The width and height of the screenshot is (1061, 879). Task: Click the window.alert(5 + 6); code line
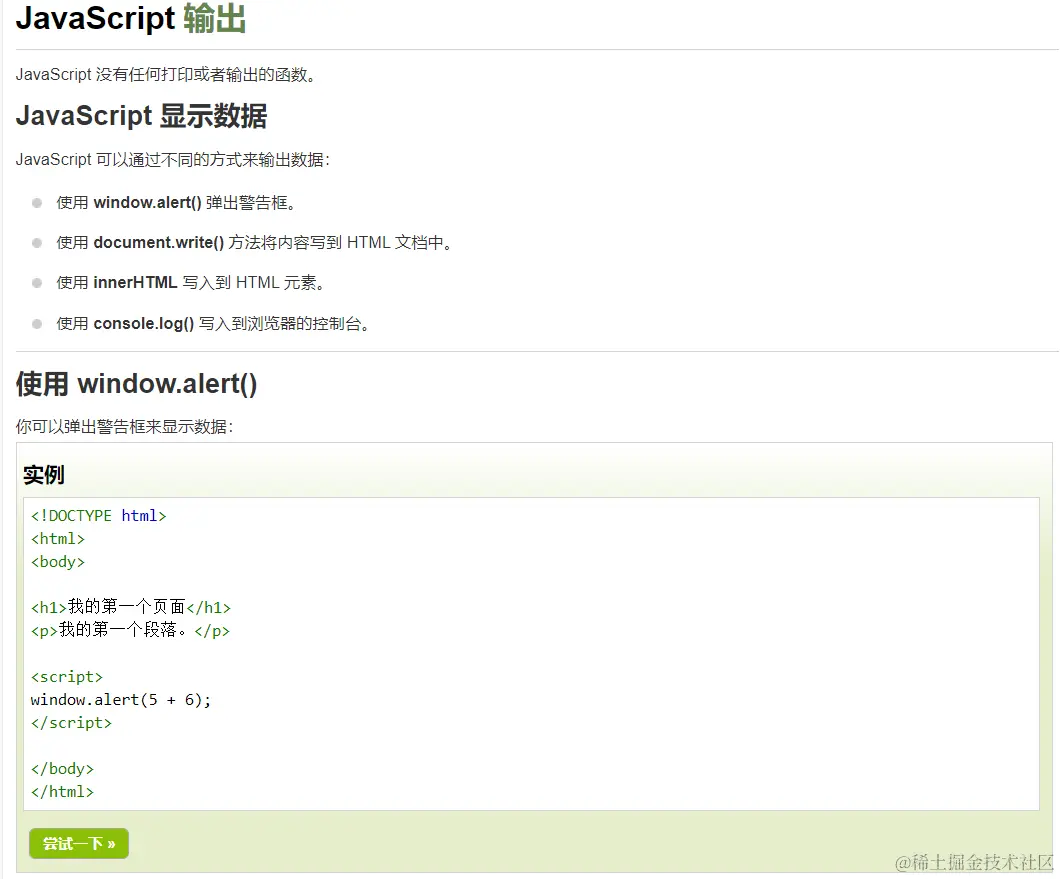[120, 700]
